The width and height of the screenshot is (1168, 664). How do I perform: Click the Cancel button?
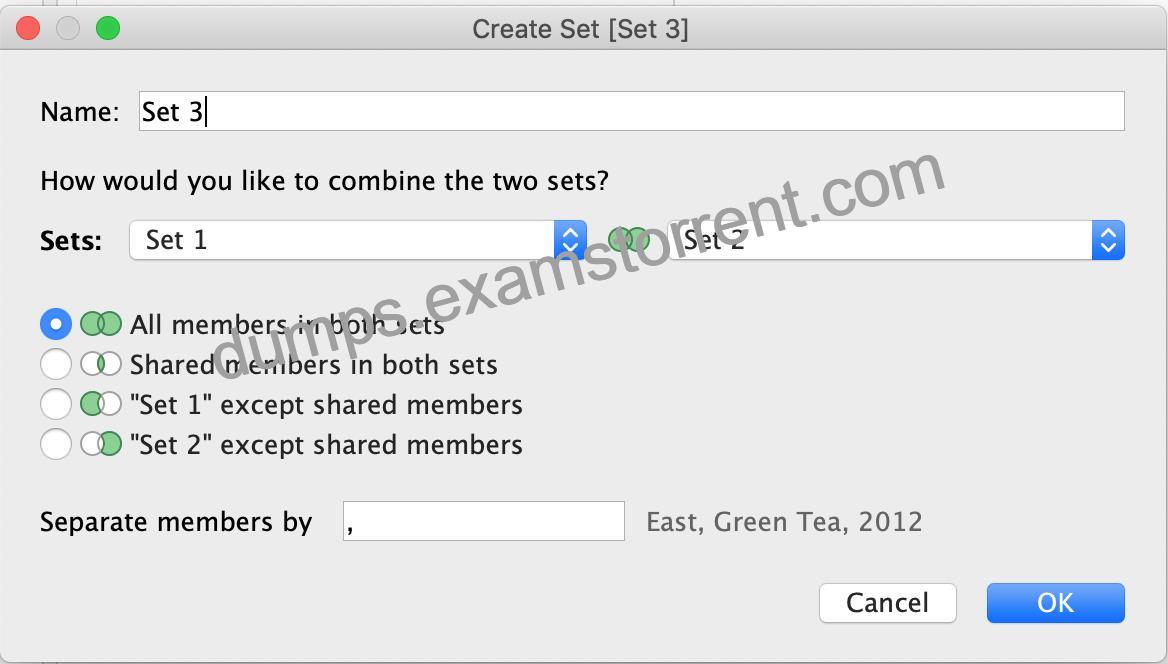[887, 603]
